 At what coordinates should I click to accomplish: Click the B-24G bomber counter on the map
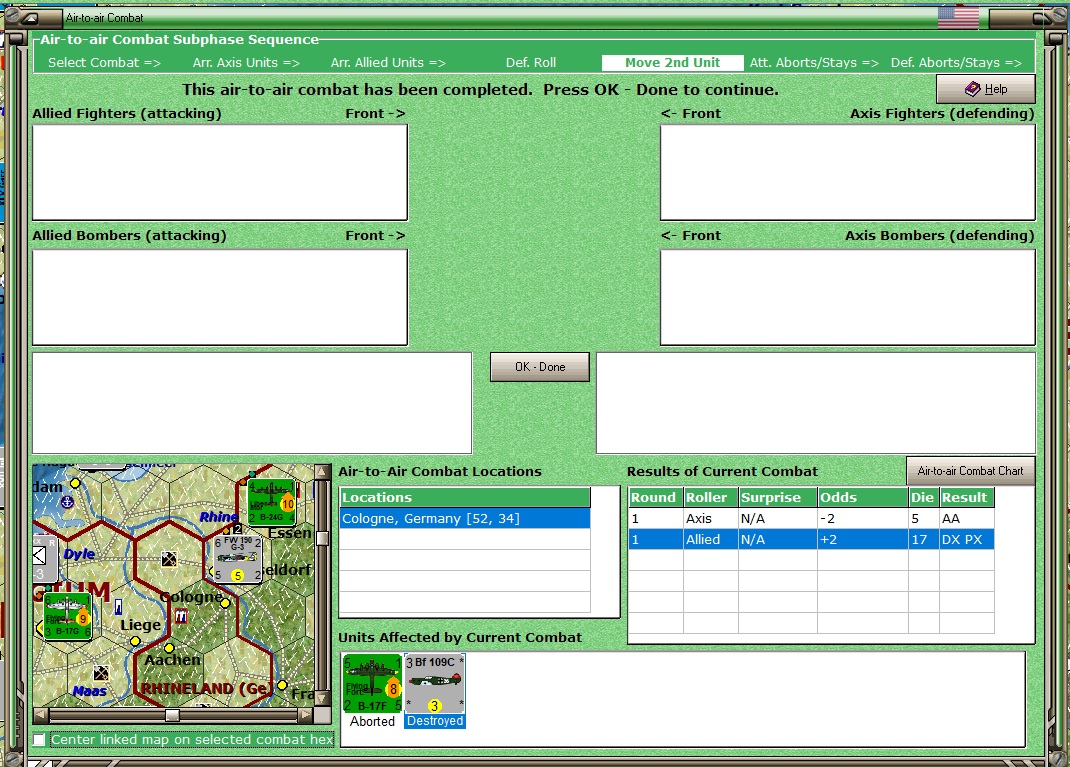[272, 502]
